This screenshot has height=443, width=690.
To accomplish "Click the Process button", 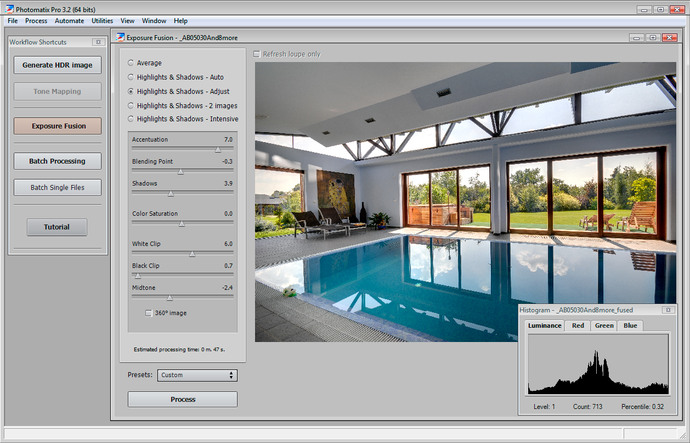I will point(183,399).
